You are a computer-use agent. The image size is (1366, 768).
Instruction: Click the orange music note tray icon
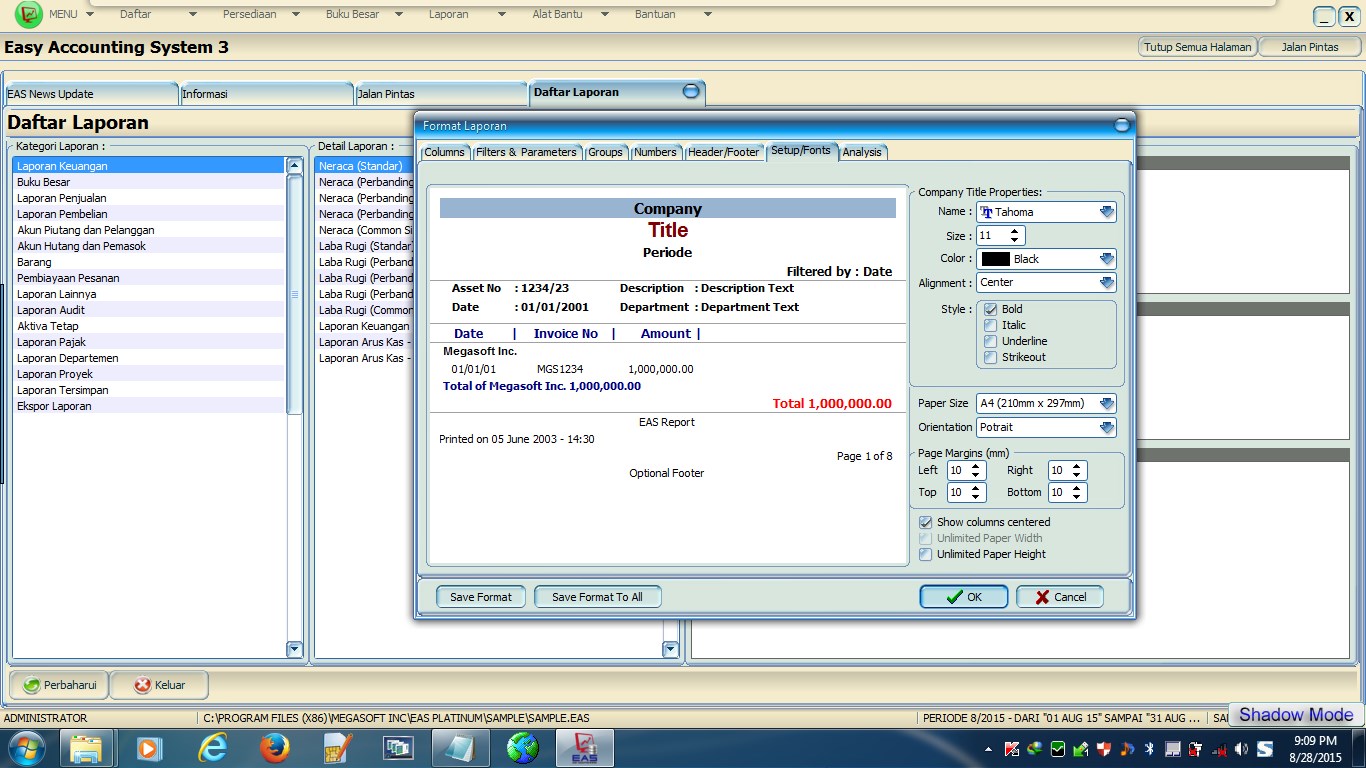[1127, 749]
